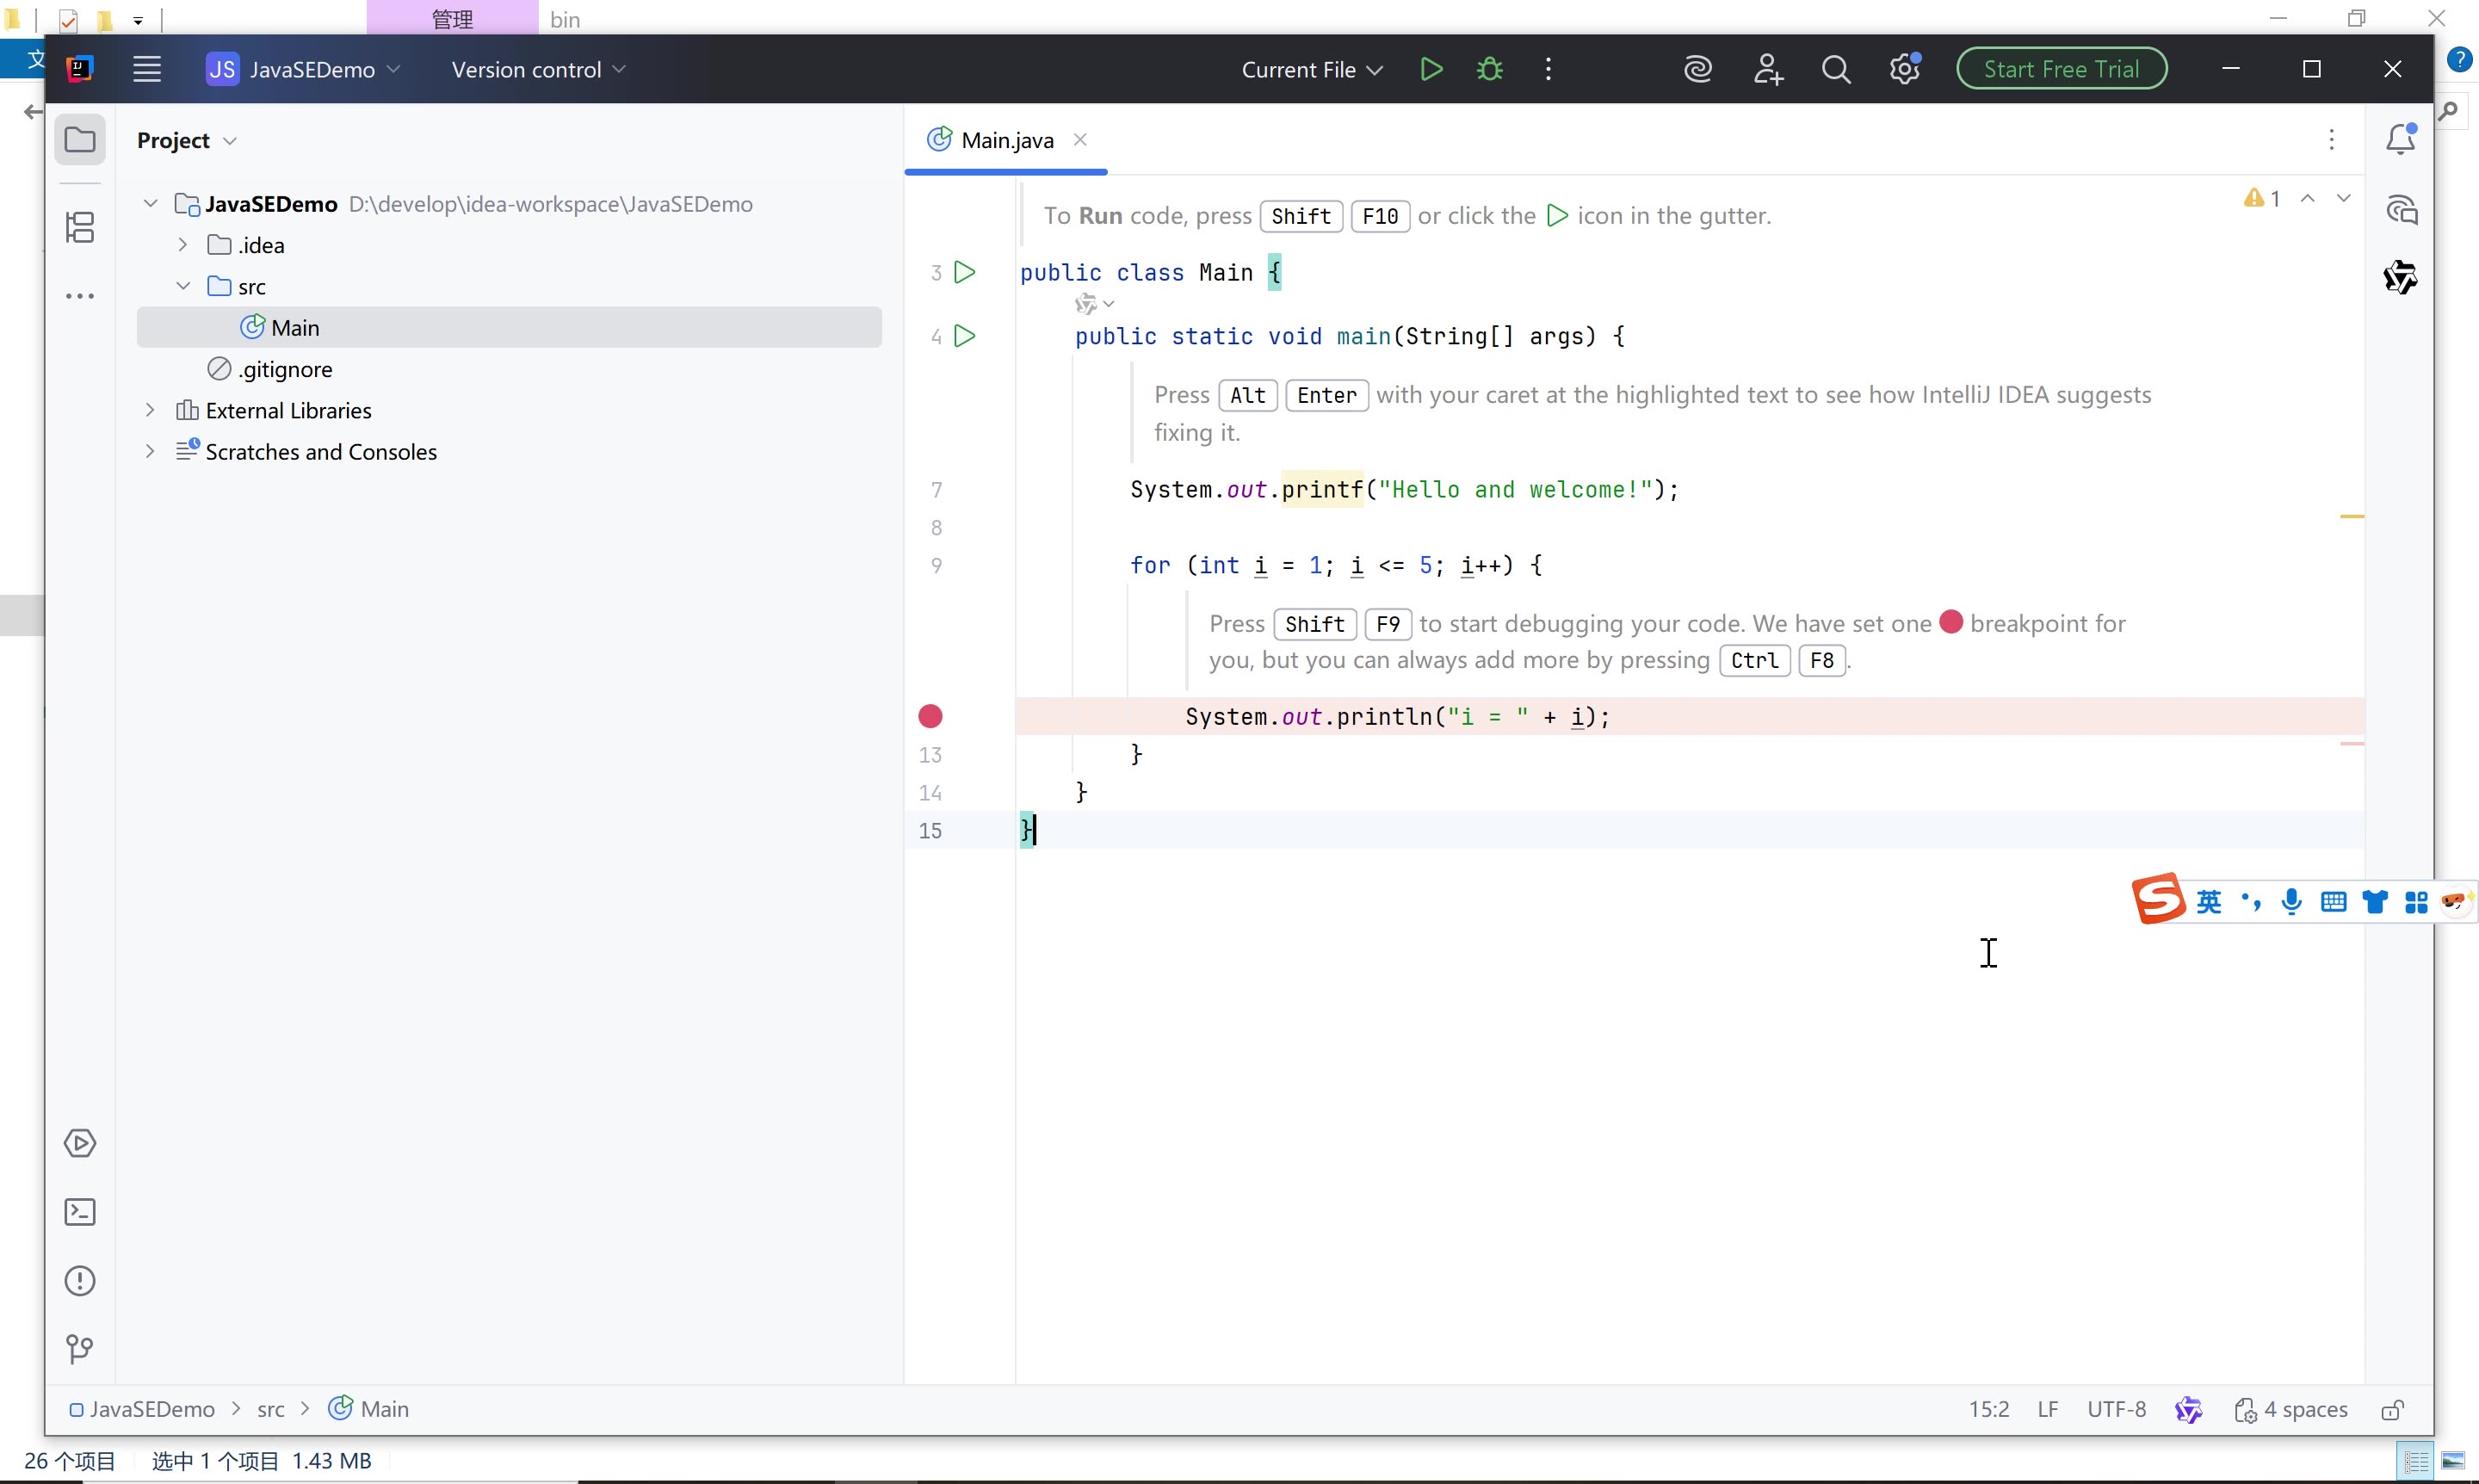
Task: Open the Git version control tool icon
Action: click(x=80, y=1350)
